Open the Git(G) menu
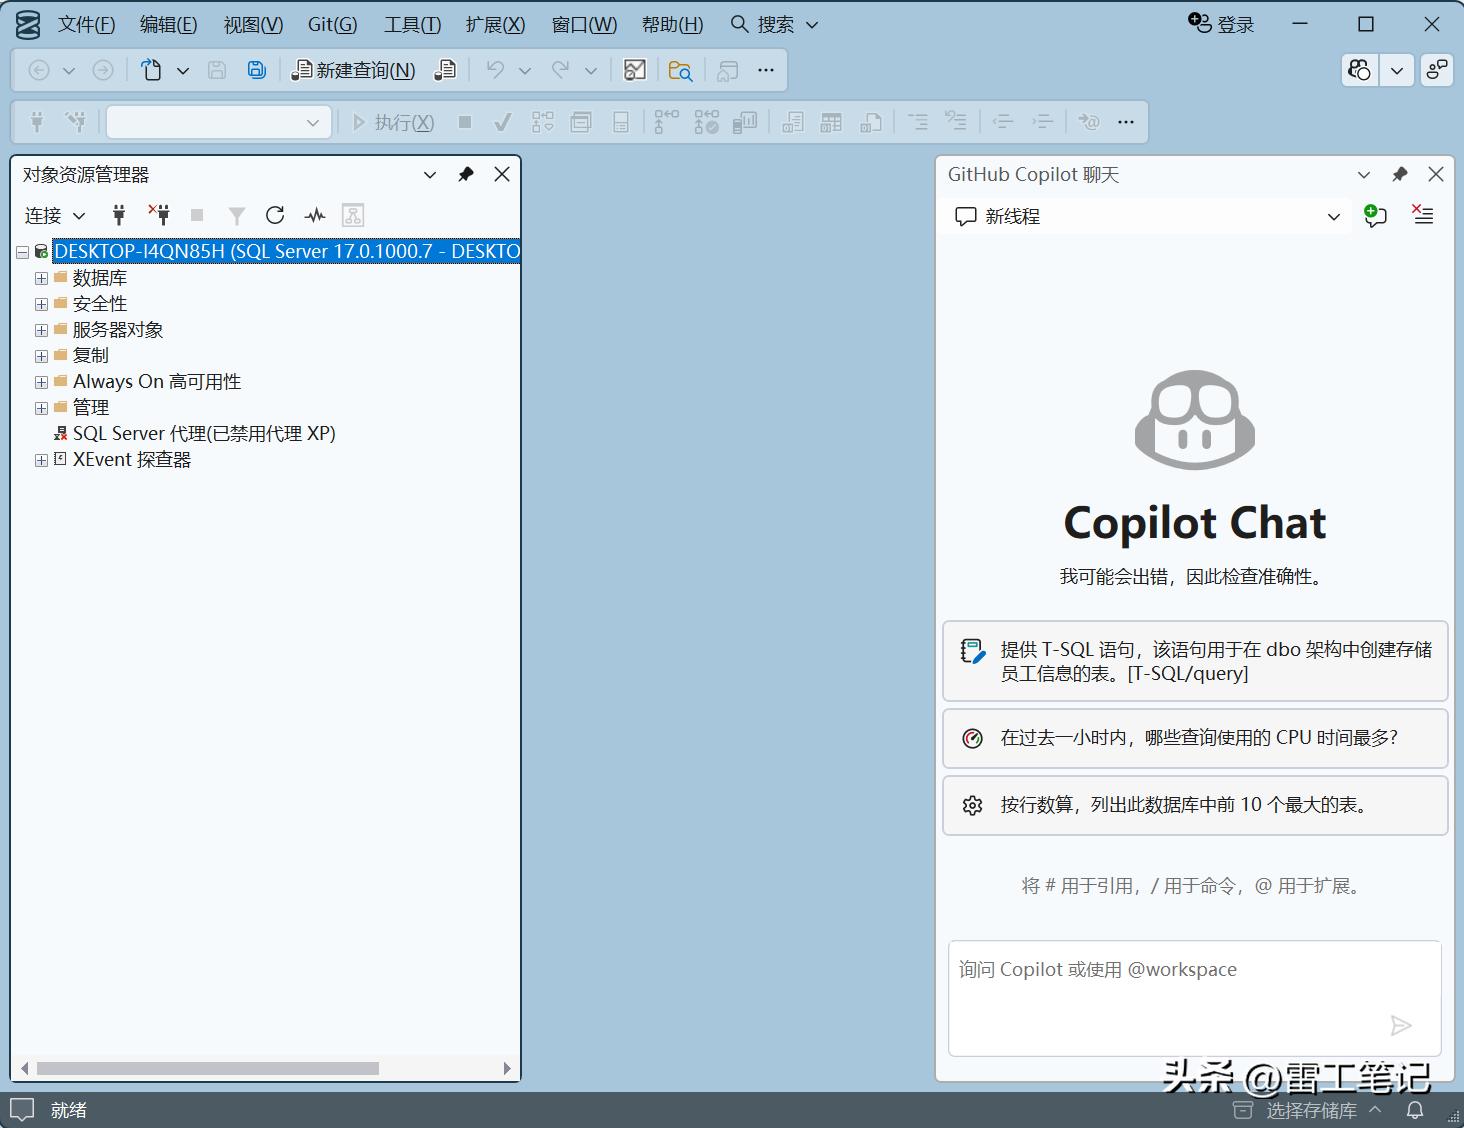This screenshot has width=1464, height=1128. point(332,24)
